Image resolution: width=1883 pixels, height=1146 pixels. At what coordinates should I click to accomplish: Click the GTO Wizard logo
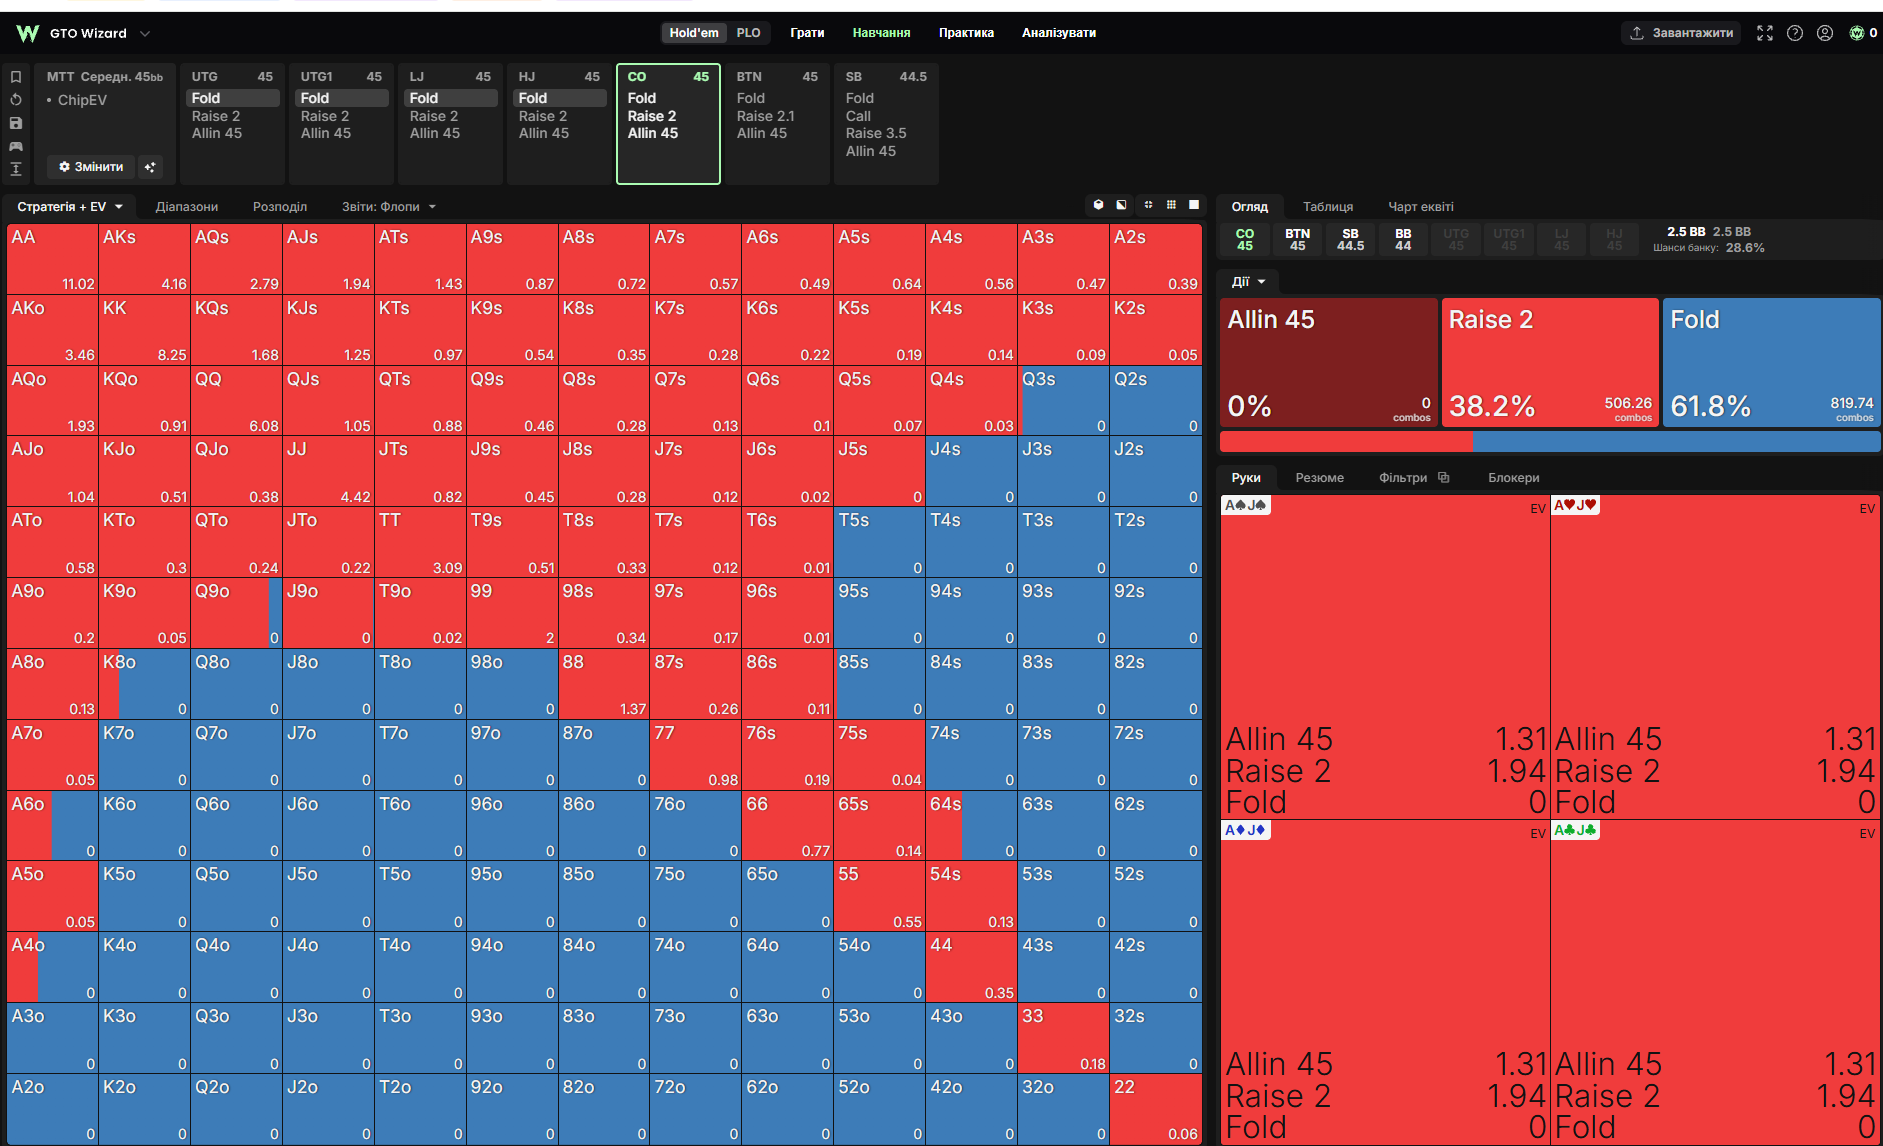[x=28, y=33]
